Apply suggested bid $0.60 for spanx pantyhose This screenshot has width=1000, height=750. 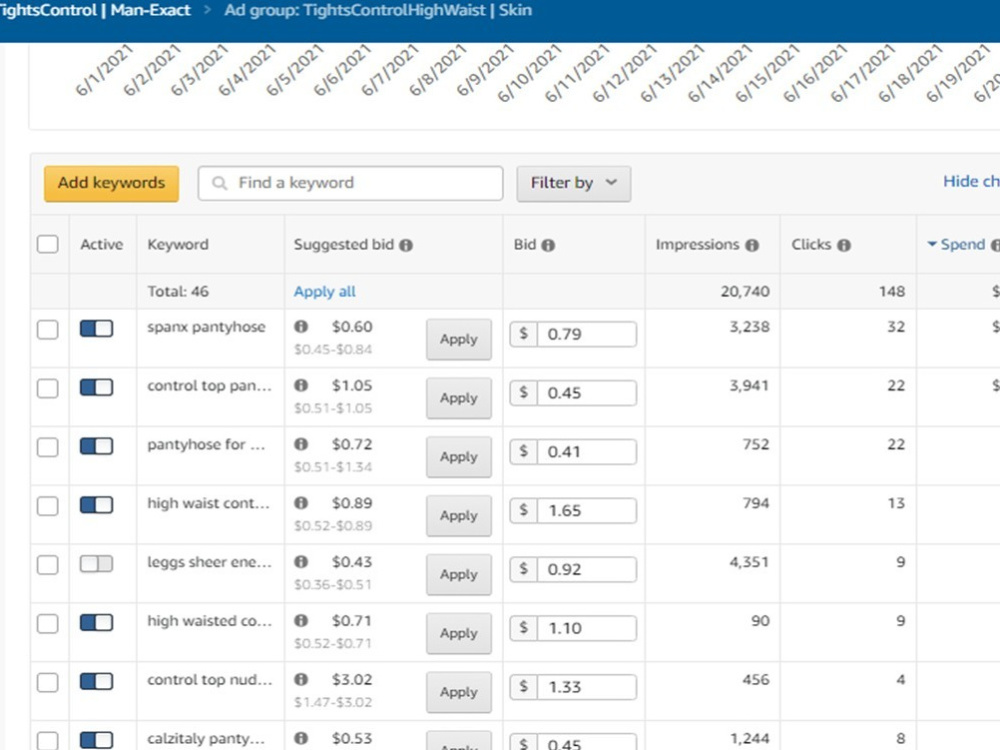pyautogui.click(x=459, y=339)
